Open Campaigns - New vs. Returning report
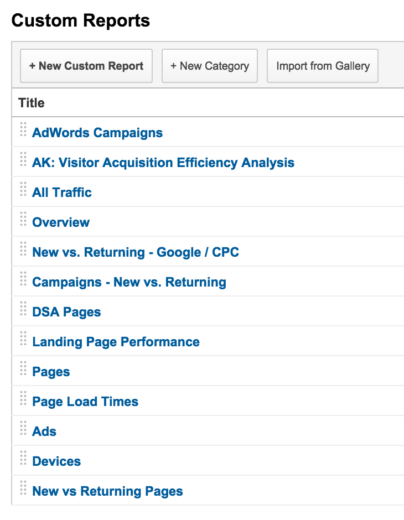 pos(129,282)
